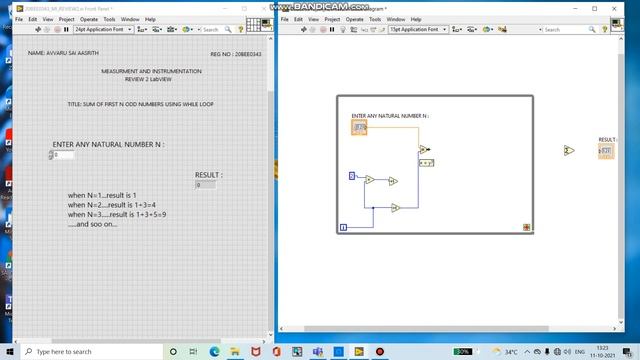
Task: Open Operate menu in the front panel window
Action: pos(89,19)
